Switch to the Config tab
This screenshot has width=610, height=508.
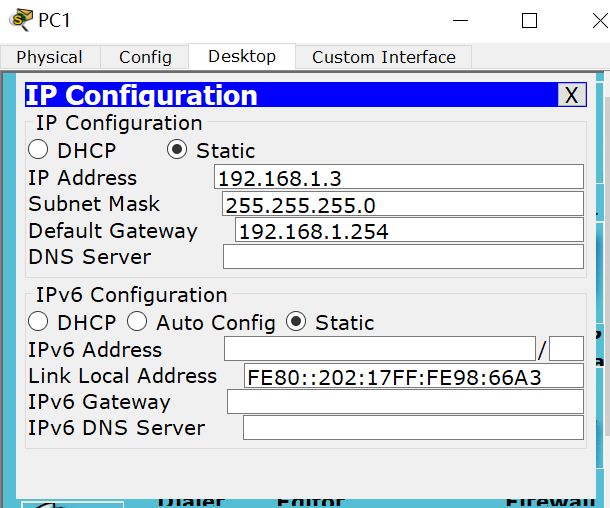[x=145, y=57]
